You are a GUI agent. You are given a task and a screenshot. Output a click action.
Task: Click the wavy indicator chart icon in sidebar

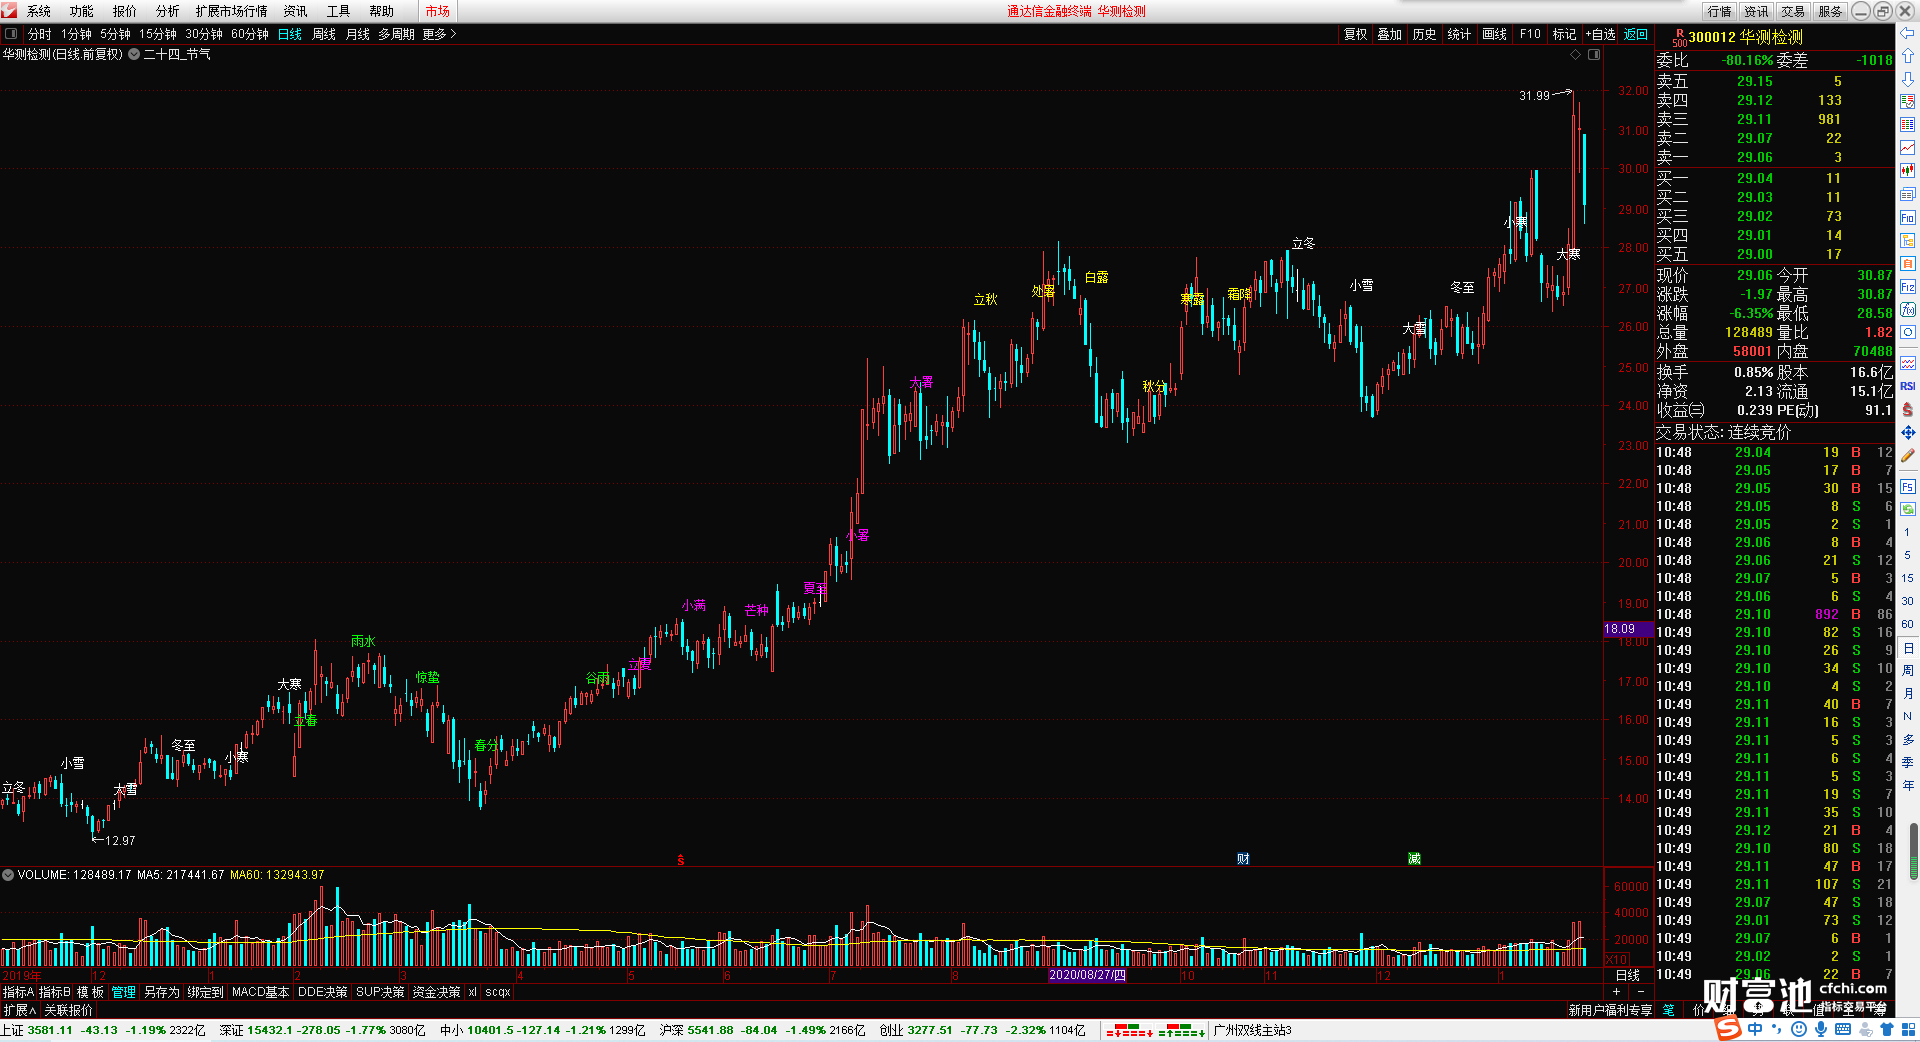1907,363
